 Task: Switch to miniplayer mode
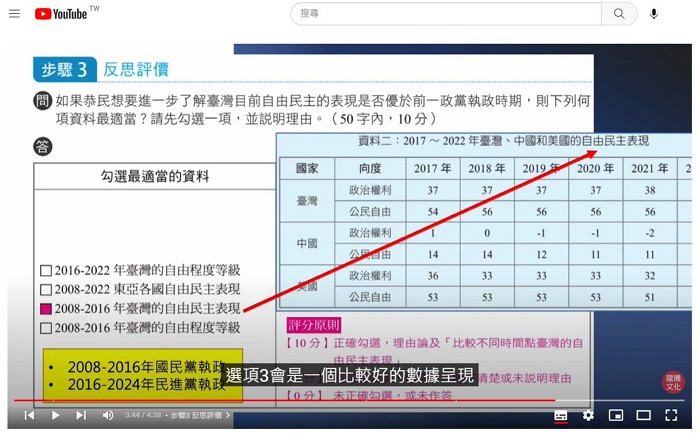point(616,415)
